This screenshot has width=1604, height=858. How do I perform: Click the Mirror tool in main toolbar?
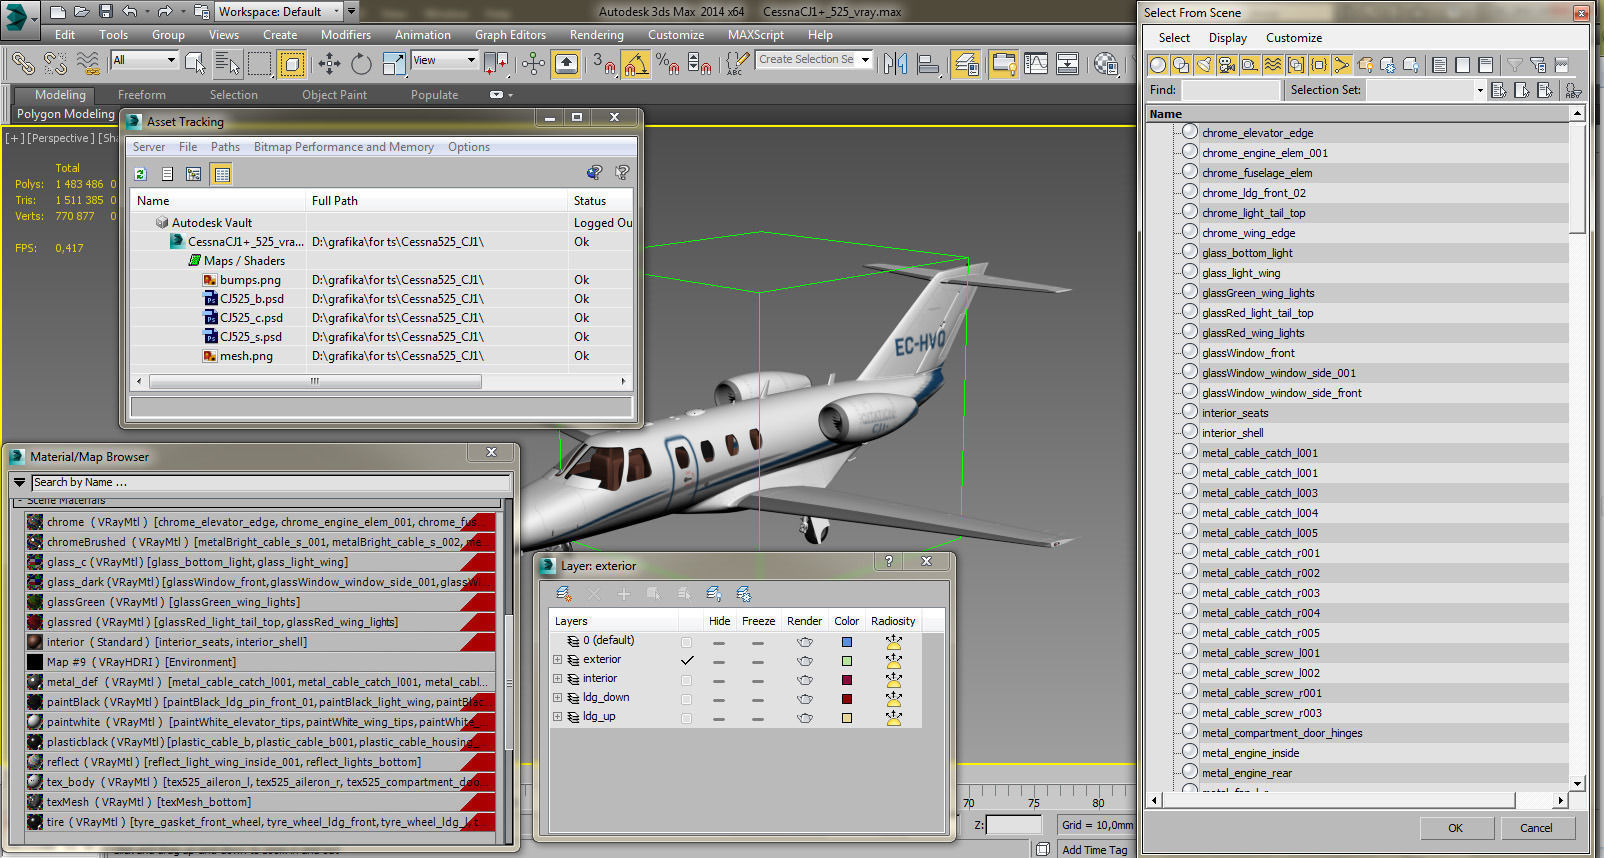click(896, 64)
